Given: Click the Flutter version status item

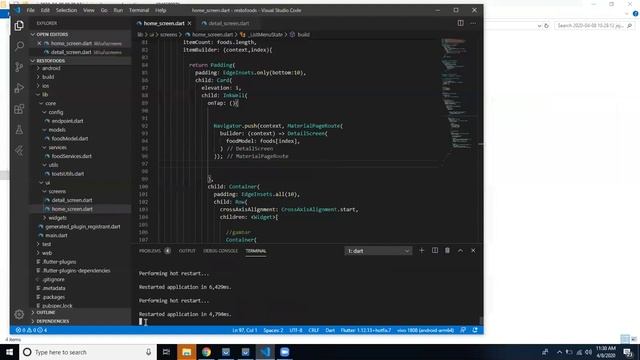Looking at the screenshot, I should (x=366, y=330).
